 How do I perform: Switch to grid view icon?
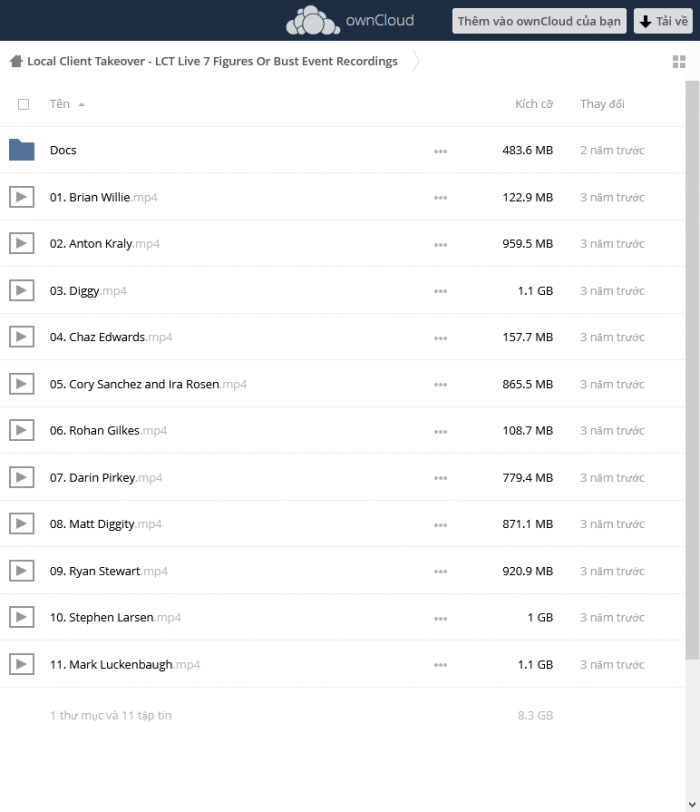coord(679,62)
